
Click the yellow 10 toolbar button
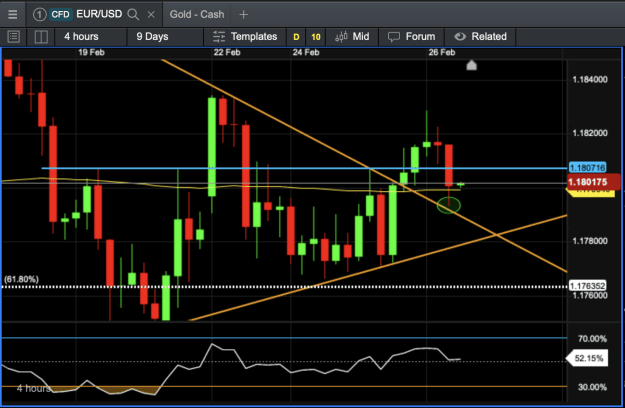(316, 37)
